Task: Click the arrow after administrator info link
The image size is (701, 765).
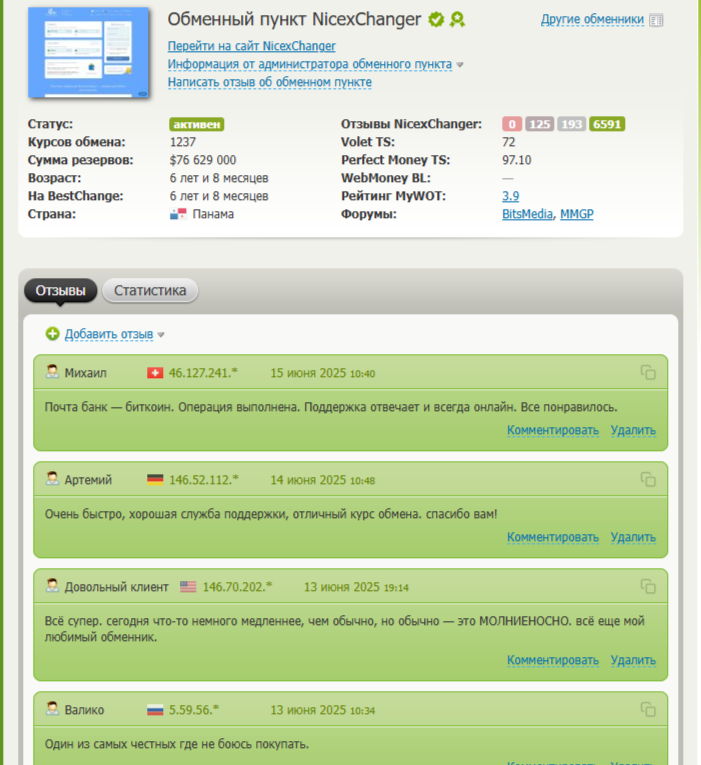Action: point(460,64)
